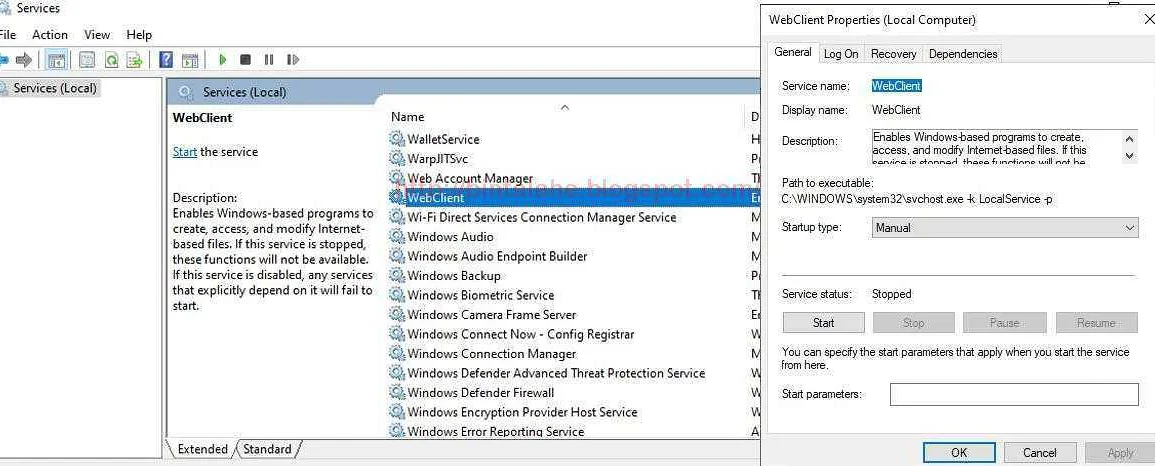Image resolution: width=1155 pixels, height=466 pixels.
Task: Click the blue Help question mark icon
Action: [x=166, y=60]
